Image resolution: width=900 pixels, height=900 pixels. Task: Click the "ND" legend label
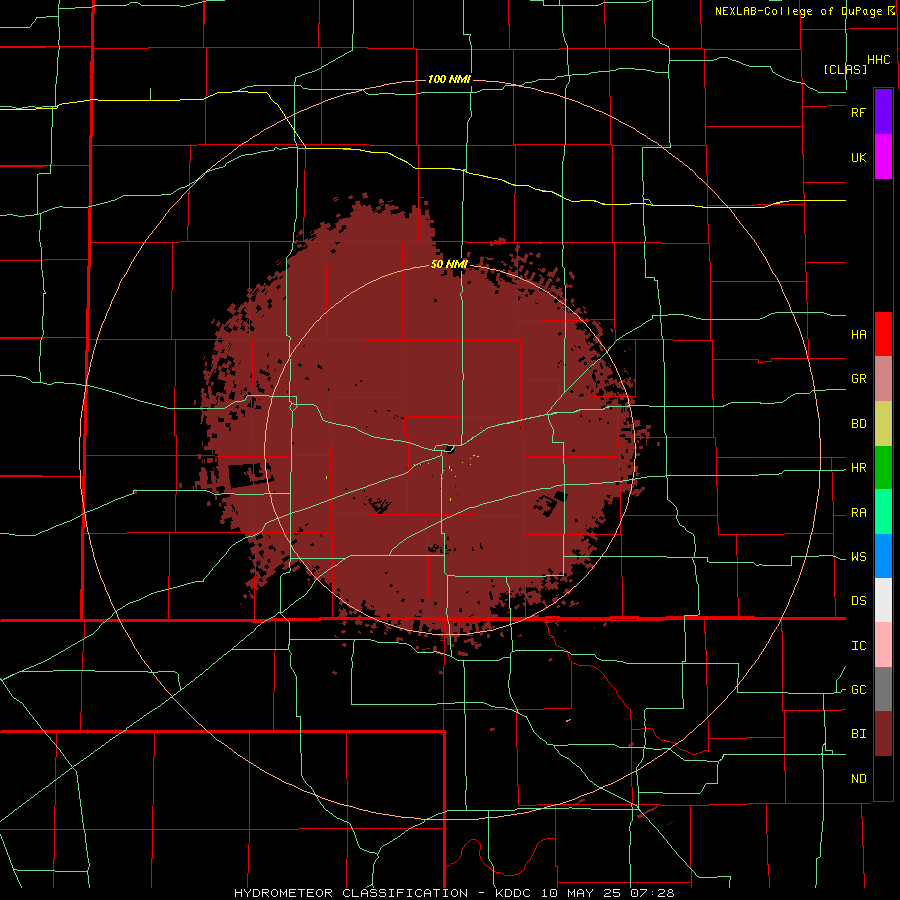coord(858,779)
